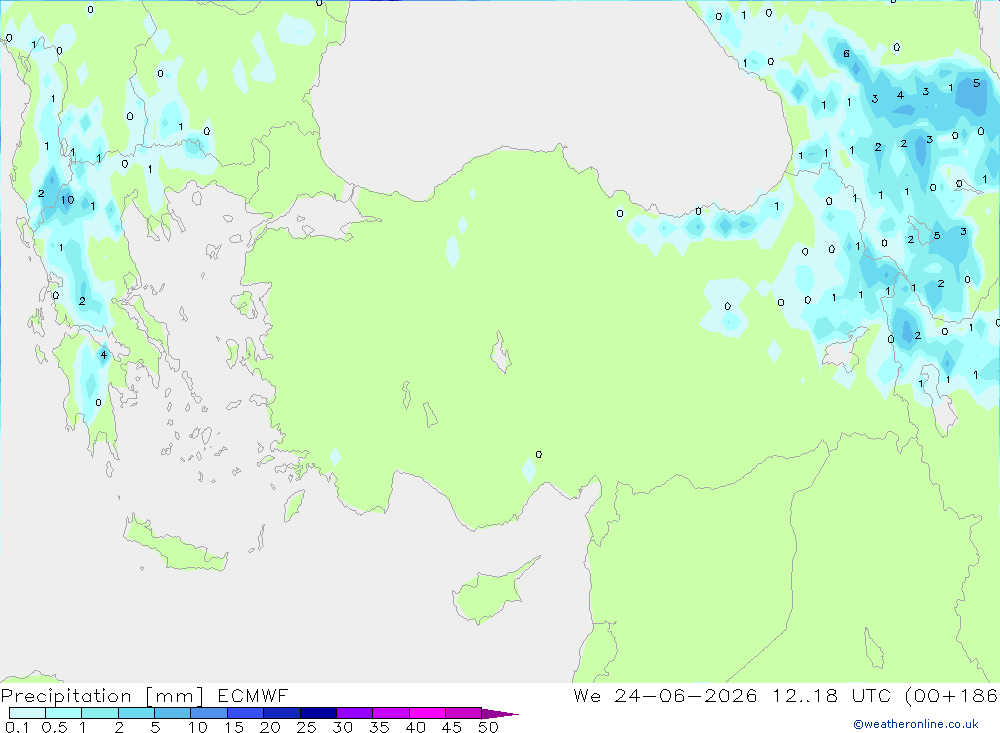The image size is (1000, 733).
Task: Click the '15' legend scale label
Action: 234,727
